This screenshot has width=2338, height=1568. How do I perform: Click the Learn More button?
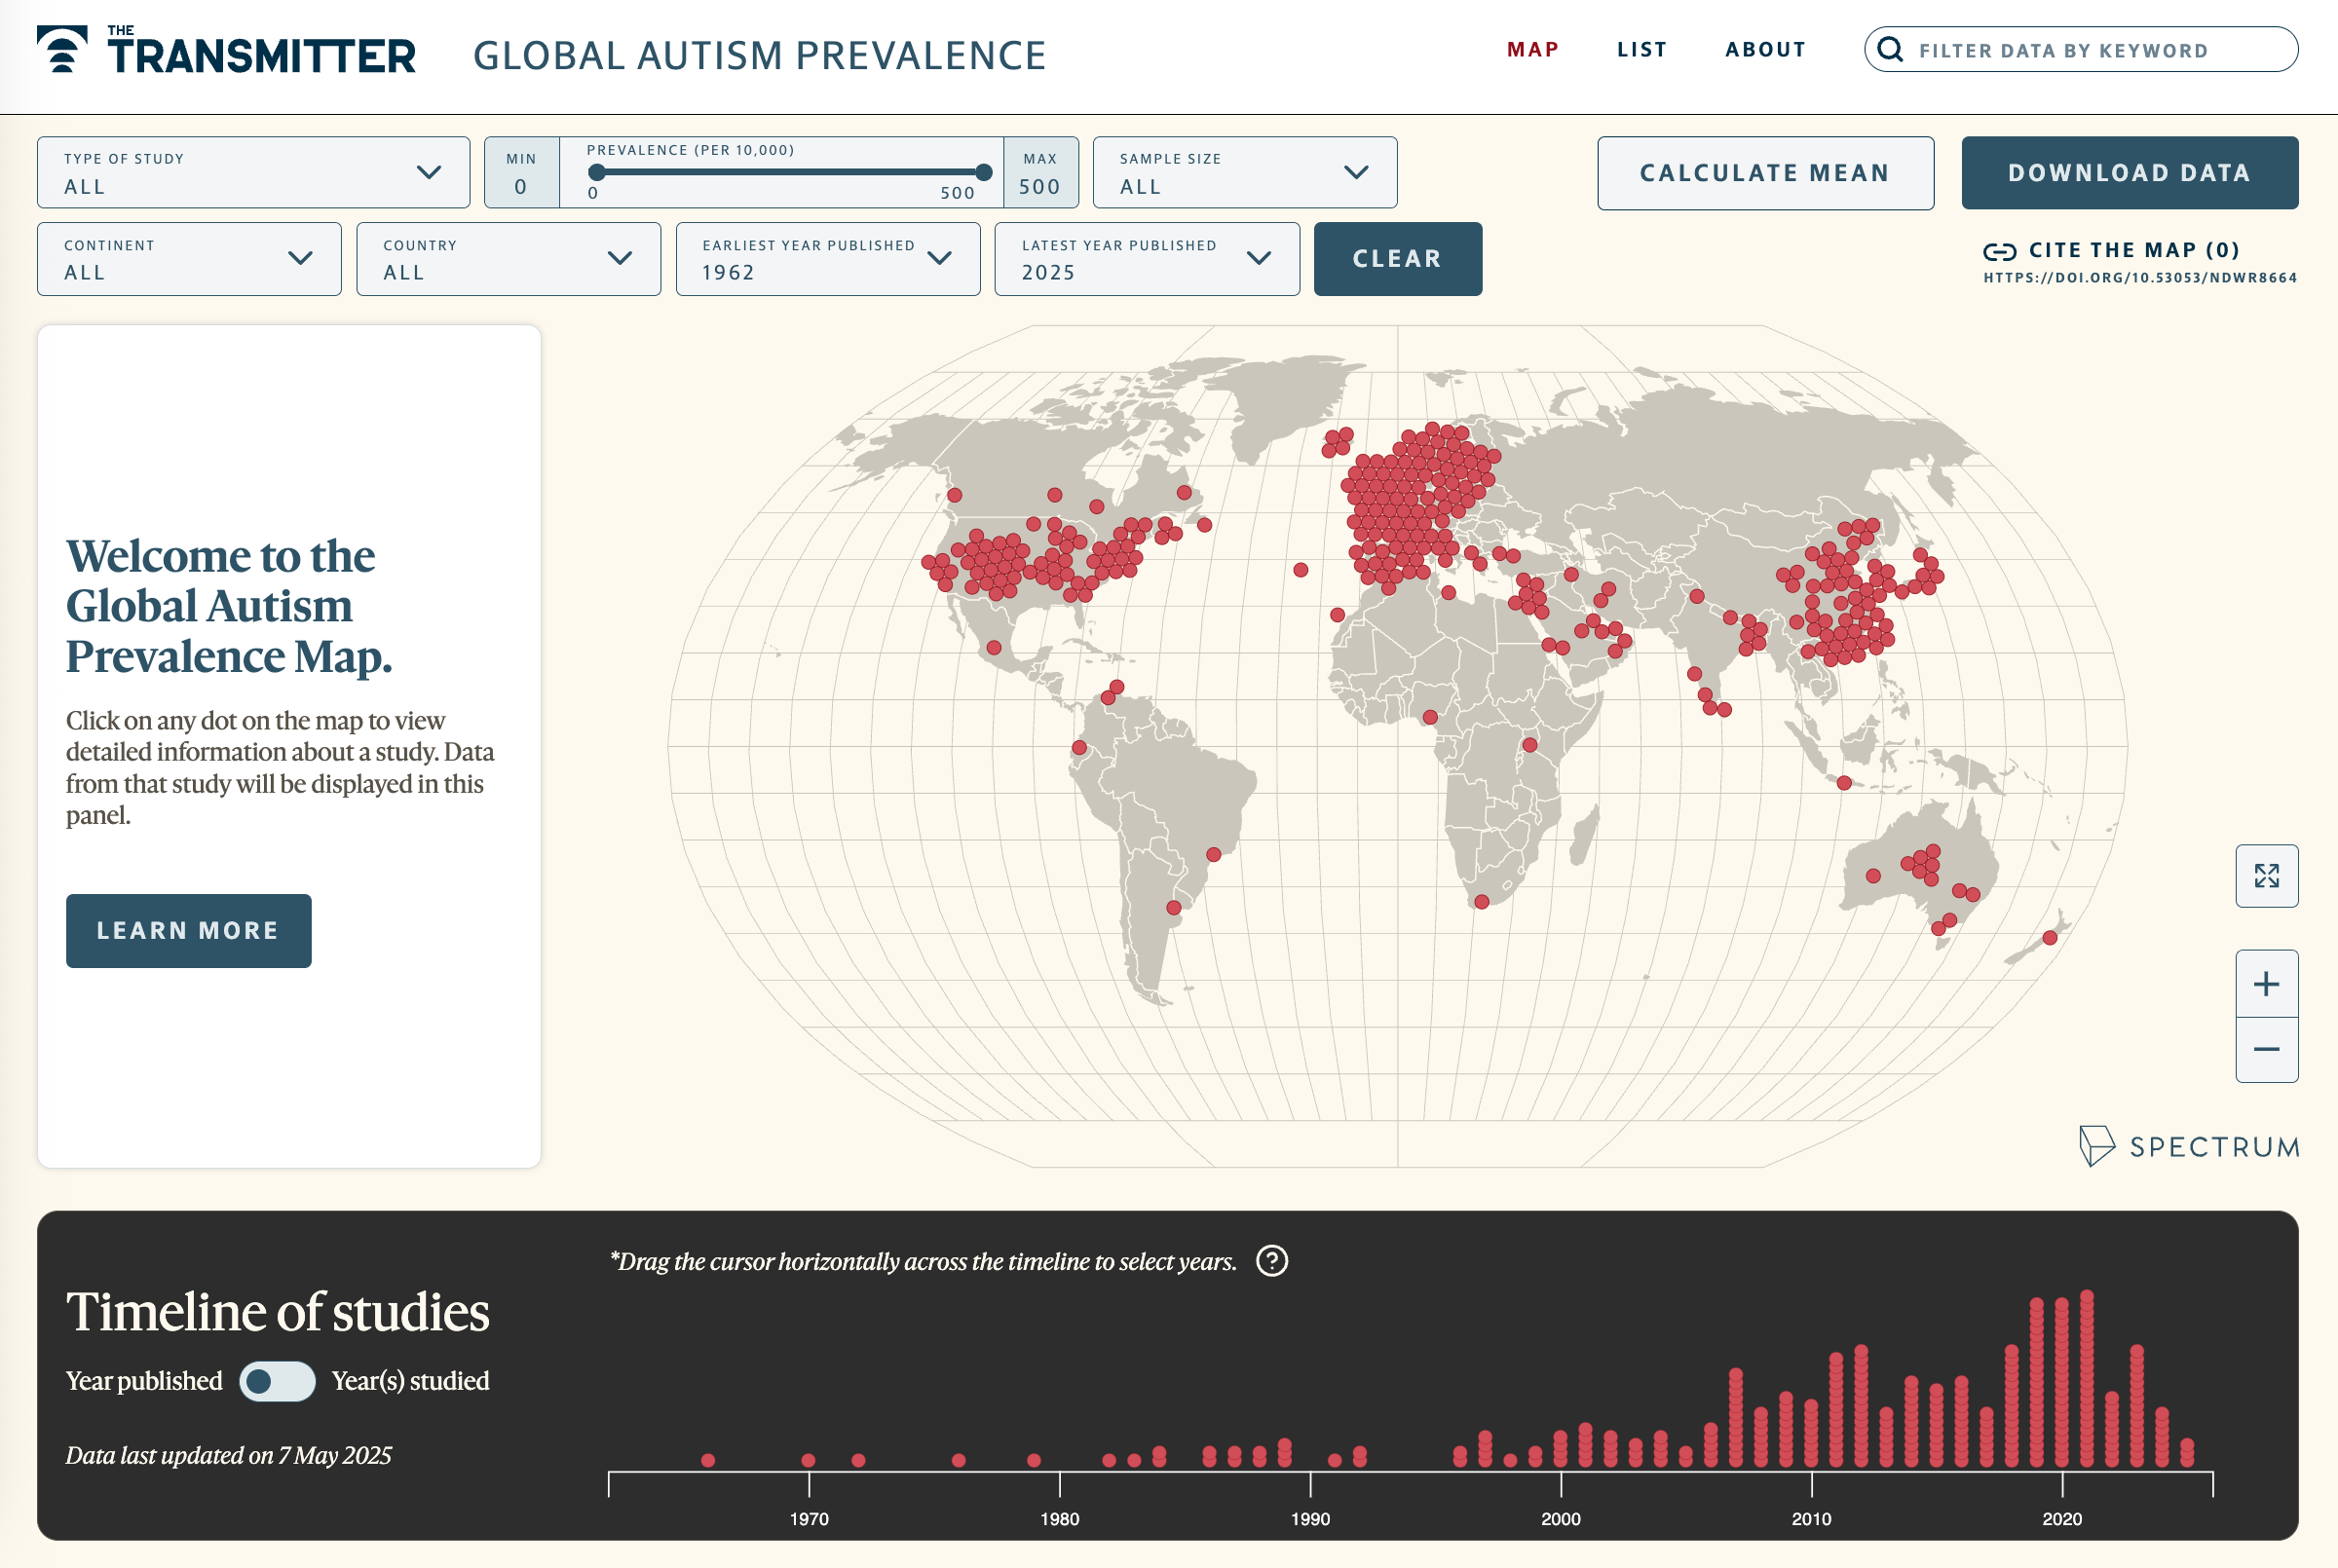[x=188, y=930]
